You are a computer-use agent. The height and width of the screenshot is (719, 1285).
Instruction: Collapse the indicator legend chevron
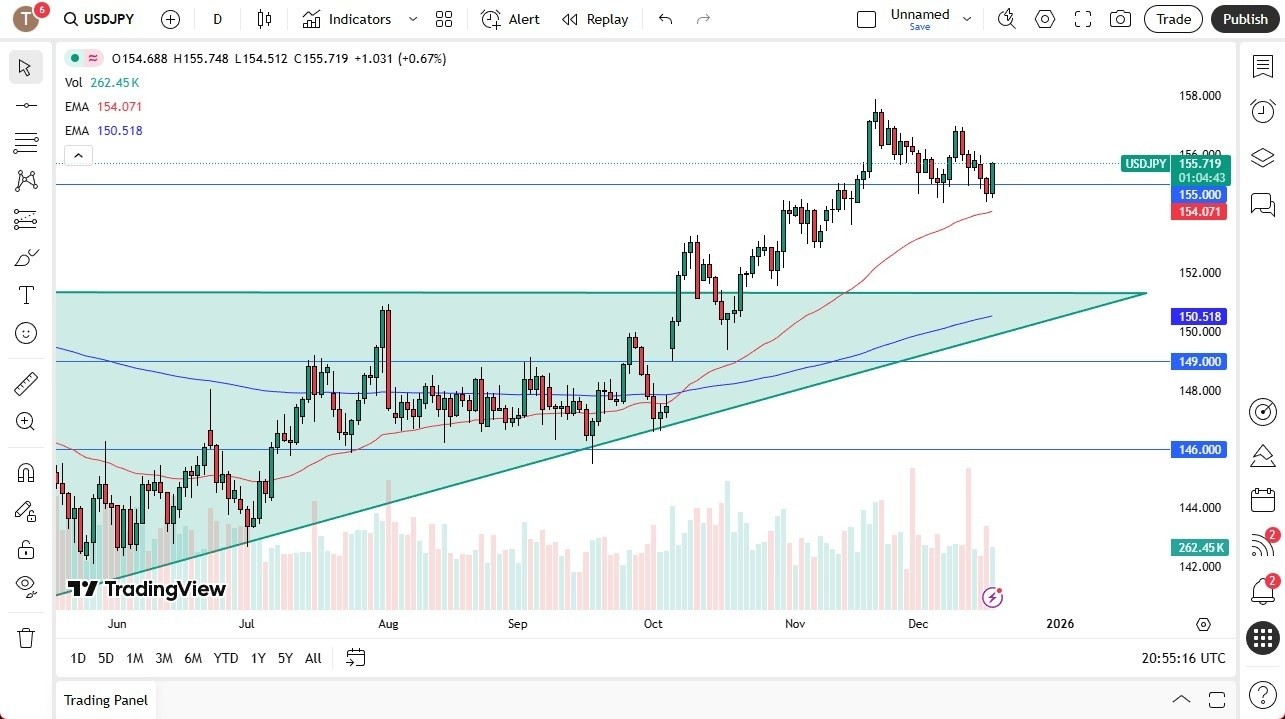pos(78,155)
